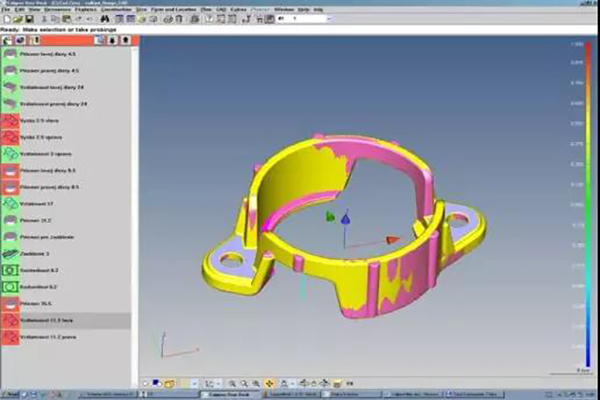The height and width of the screenshot is (400, 600).
Task: Open the CAD menu
Action: 221,9
